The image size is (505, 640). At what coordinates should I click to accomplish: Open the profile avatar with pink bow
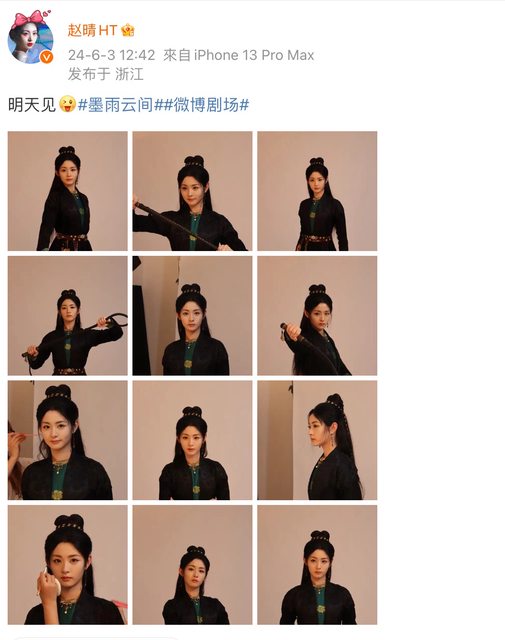(31, 38)
